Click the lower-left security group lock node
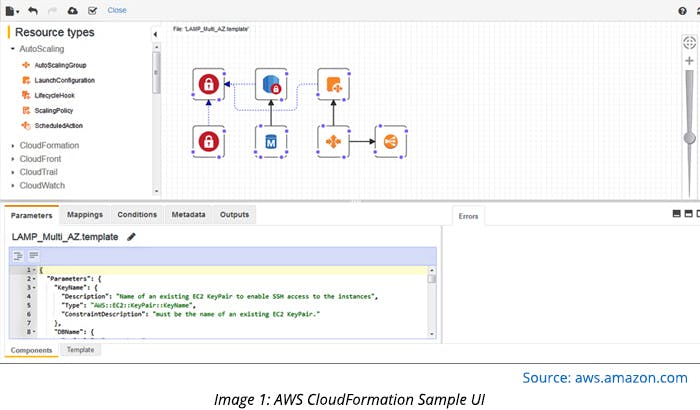The image size is (700, 410). click(x=208, y=142)
